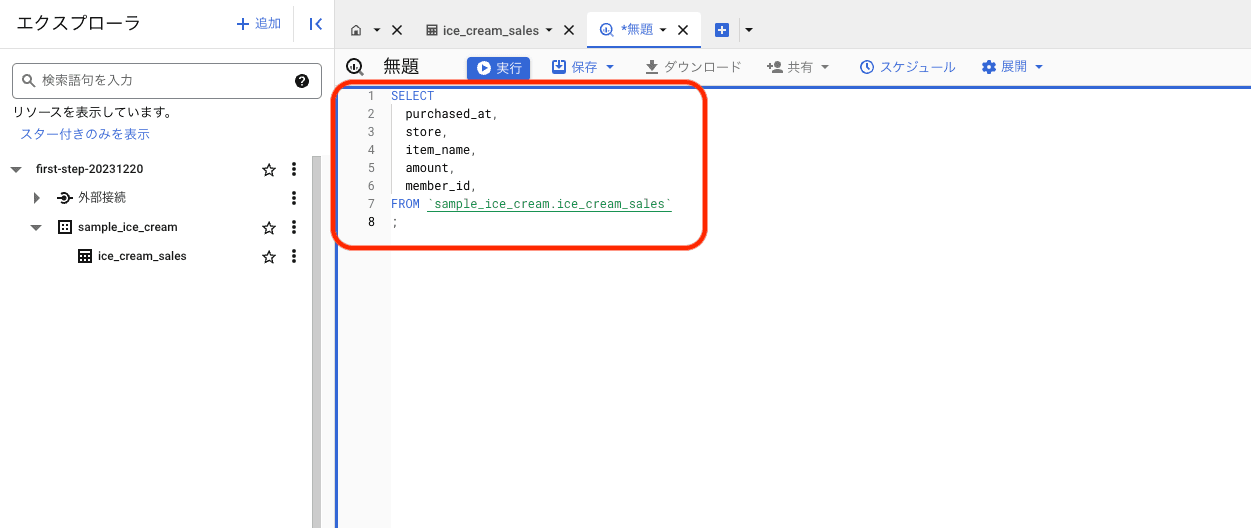Star the ice_cream_sales table

pyautogui.click(x=268, y=257)
